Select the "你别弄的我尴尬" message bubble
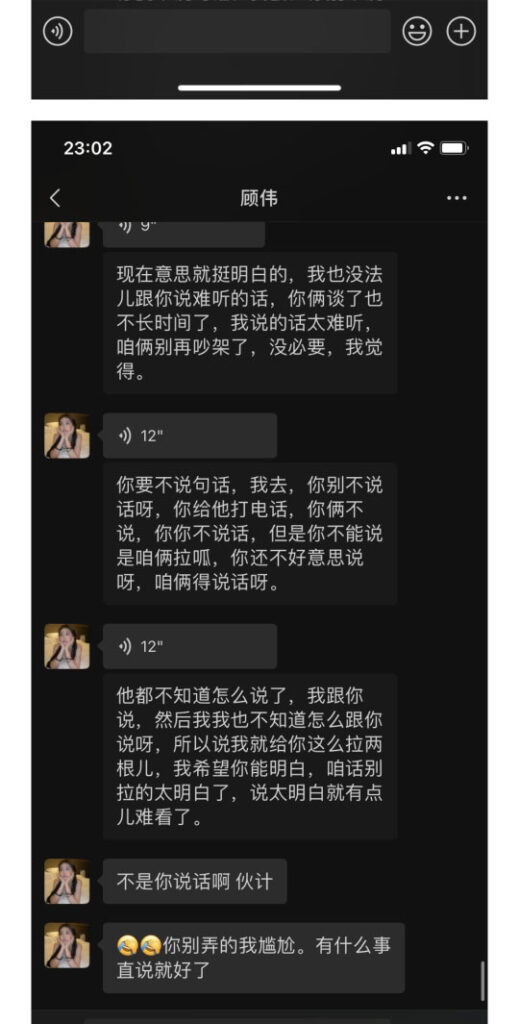Viewport: 519px width, 1024px height. [x=253, y=957]
